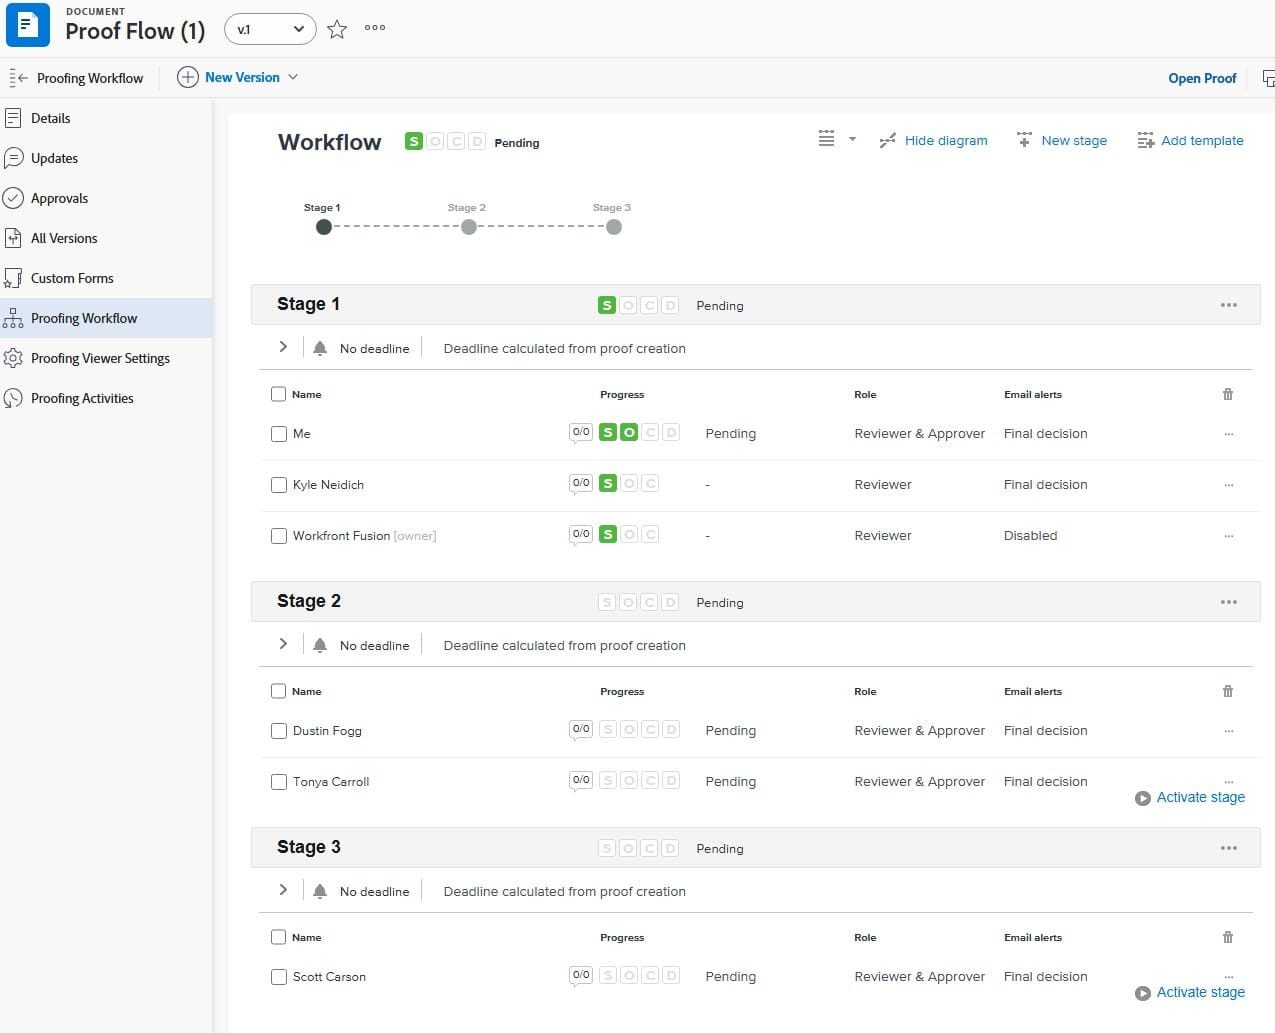Open the Stage 3 more options menu
Viewport: 1275px width, 1033px height.
pos(1229,848)
